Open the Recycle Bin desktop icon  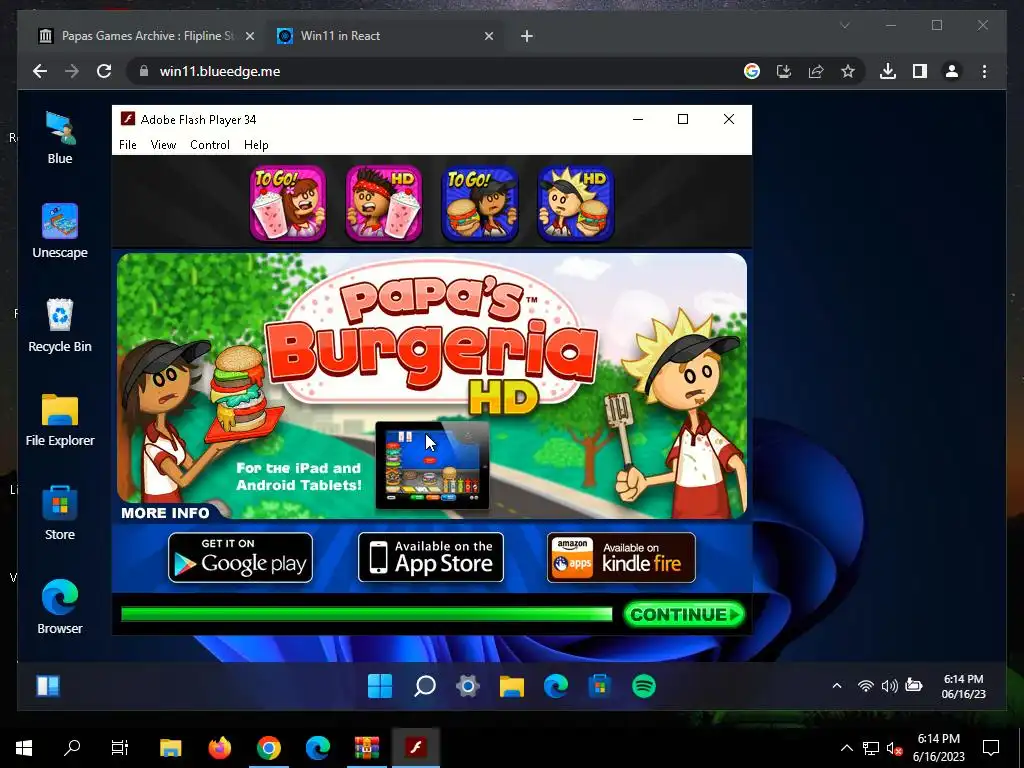coord(60,325)
